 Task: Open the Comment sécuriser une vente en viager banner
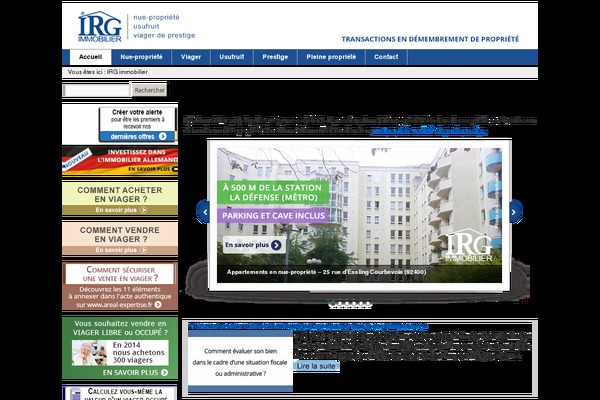(120, 286)
